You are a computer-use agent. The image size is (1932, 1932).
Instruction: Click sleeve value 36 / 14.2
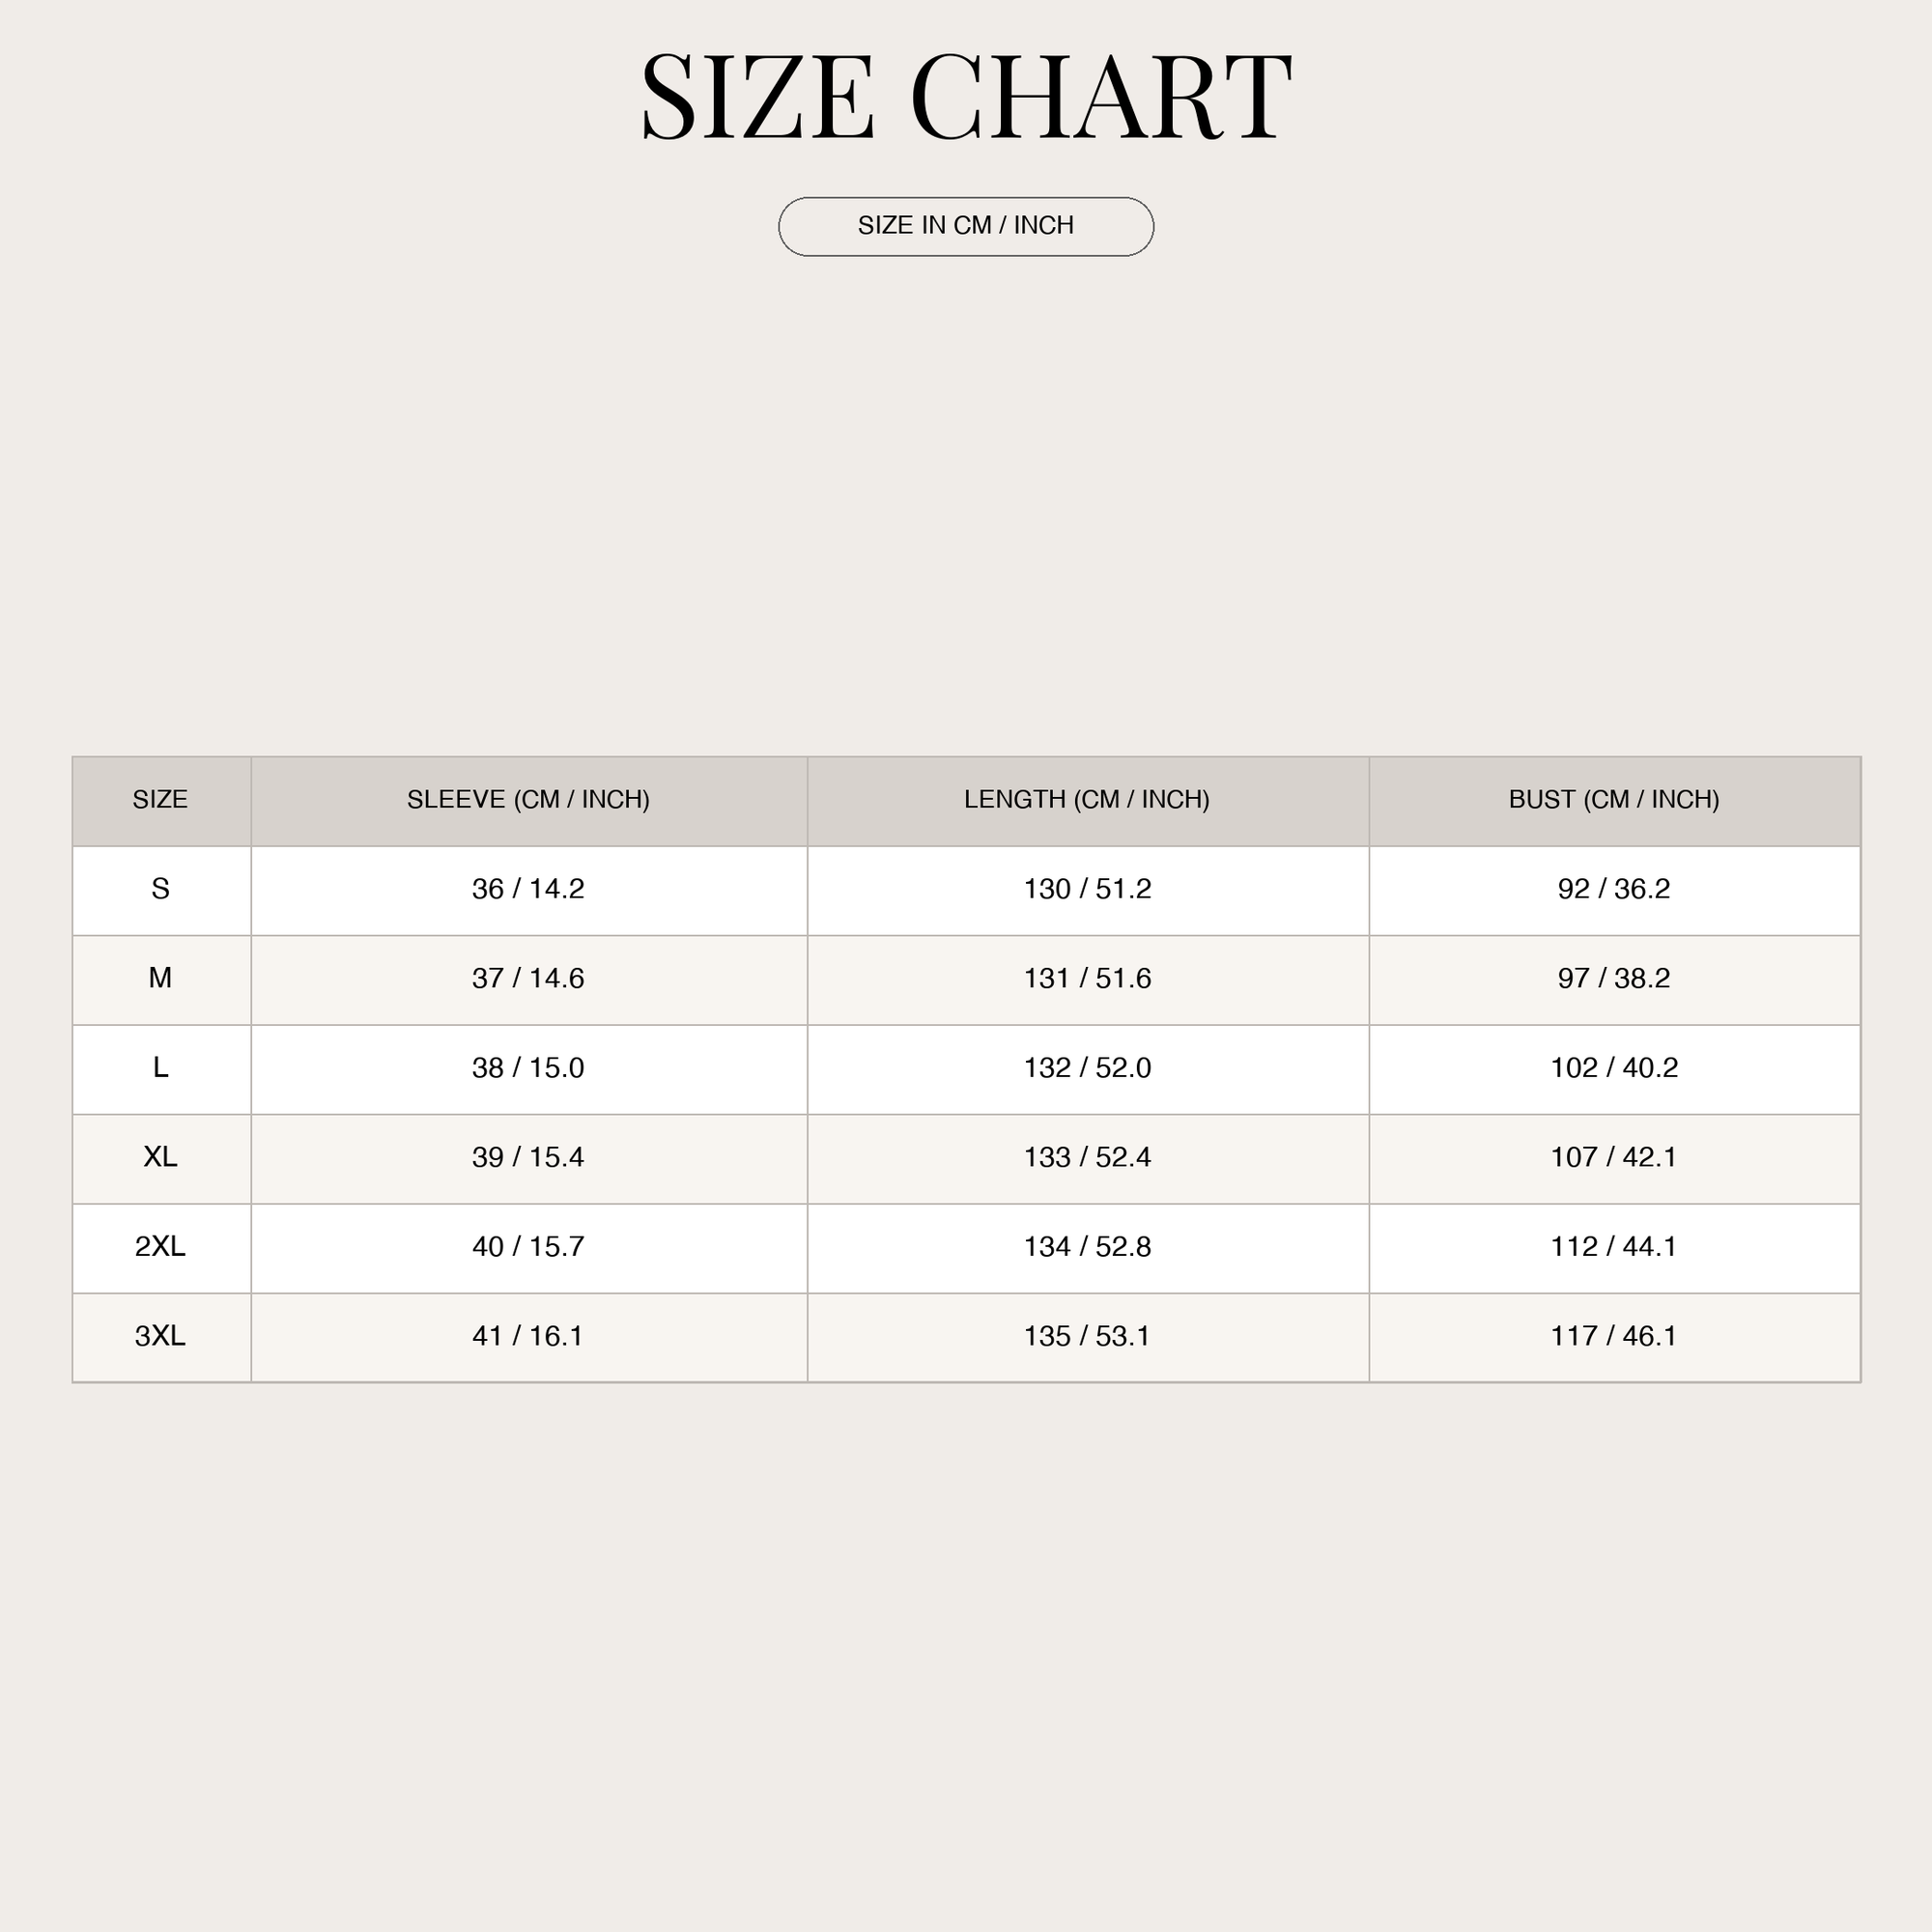(x=528, y=888)
